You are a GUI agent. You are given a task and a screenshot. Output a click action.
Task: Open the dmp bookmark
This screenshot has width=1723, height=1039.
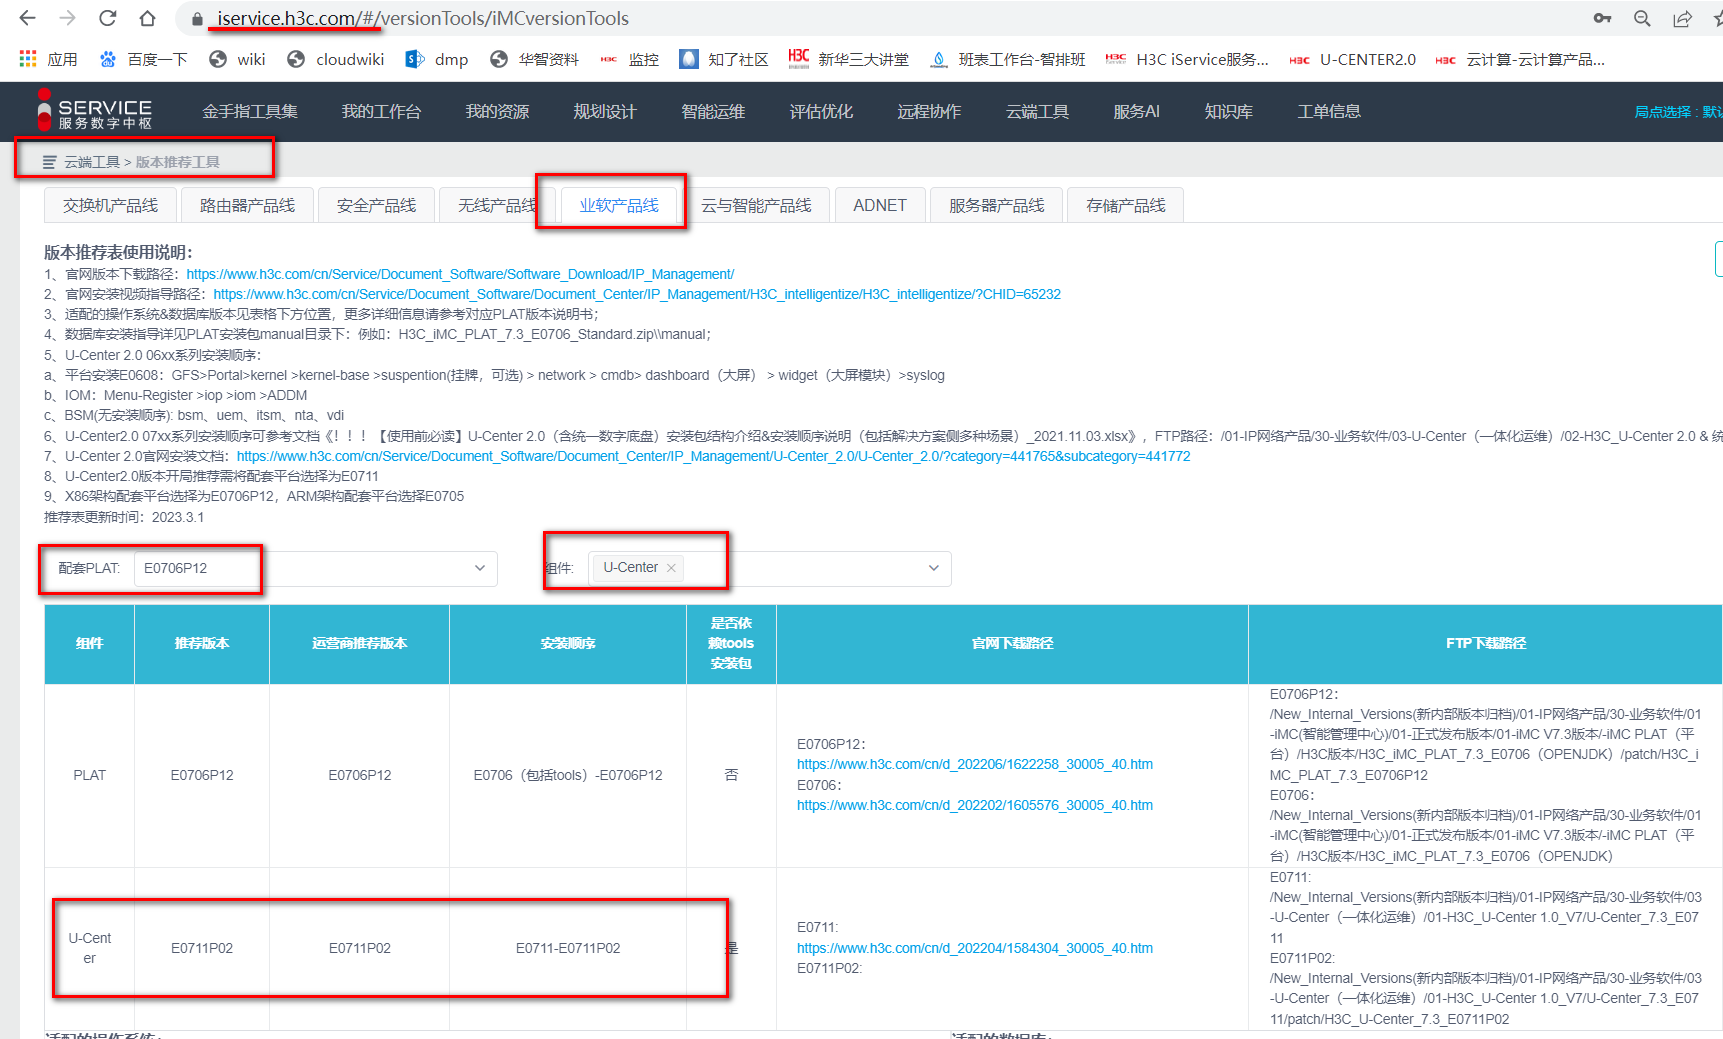click(x=437, y=59)
